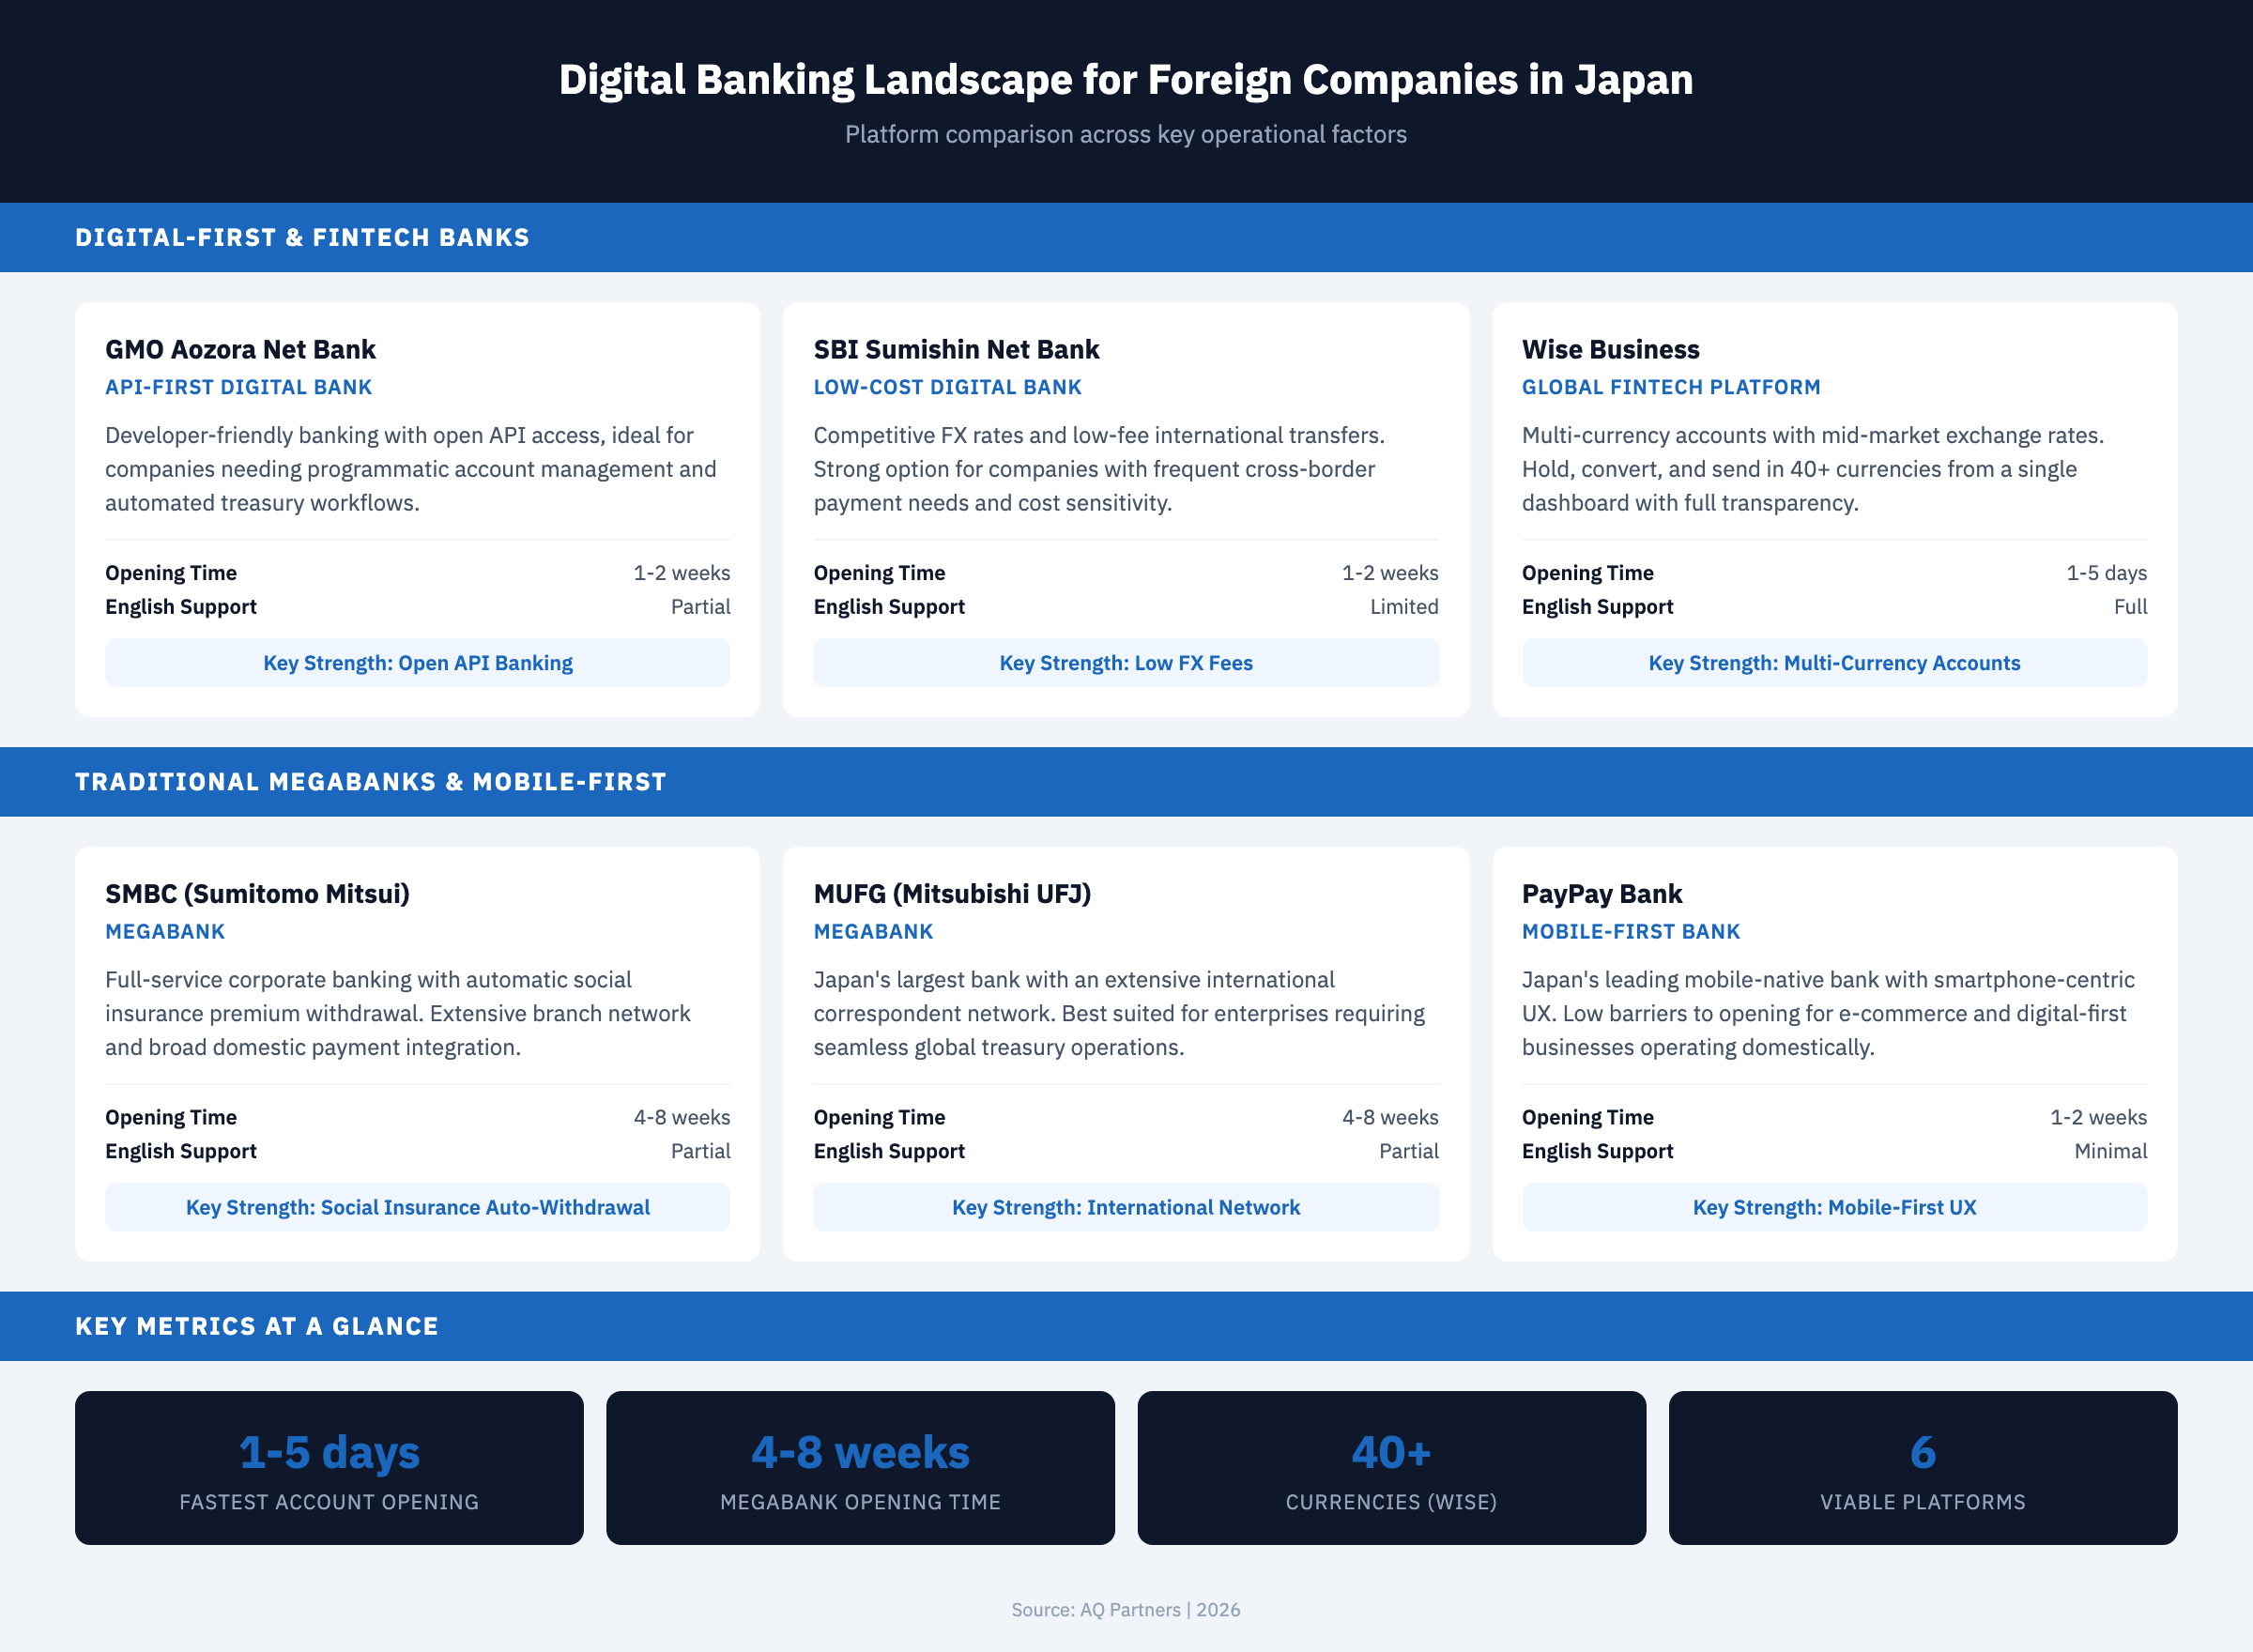The height and width of the screenshot is (1652, 2253).
Task: Click Wise Business English Support value Full
Action: pos(2130,607)
